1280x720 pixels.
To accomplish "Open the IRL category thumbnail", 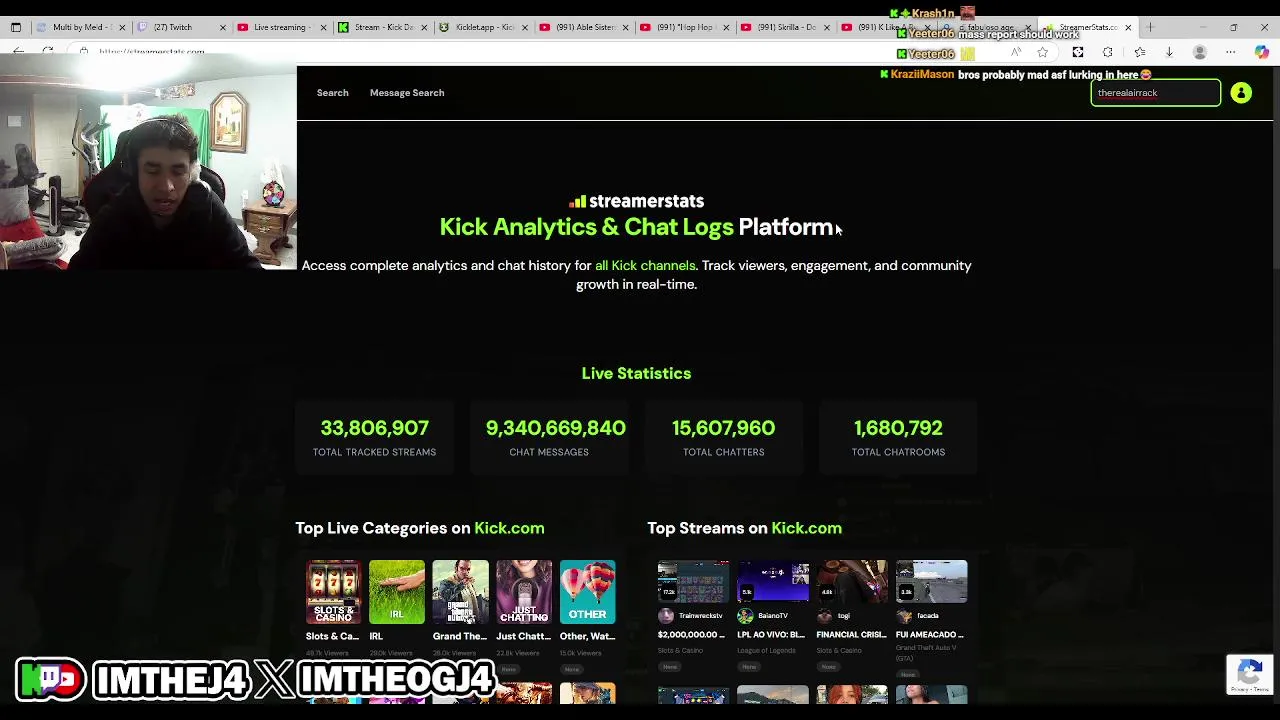I will 397,591.
